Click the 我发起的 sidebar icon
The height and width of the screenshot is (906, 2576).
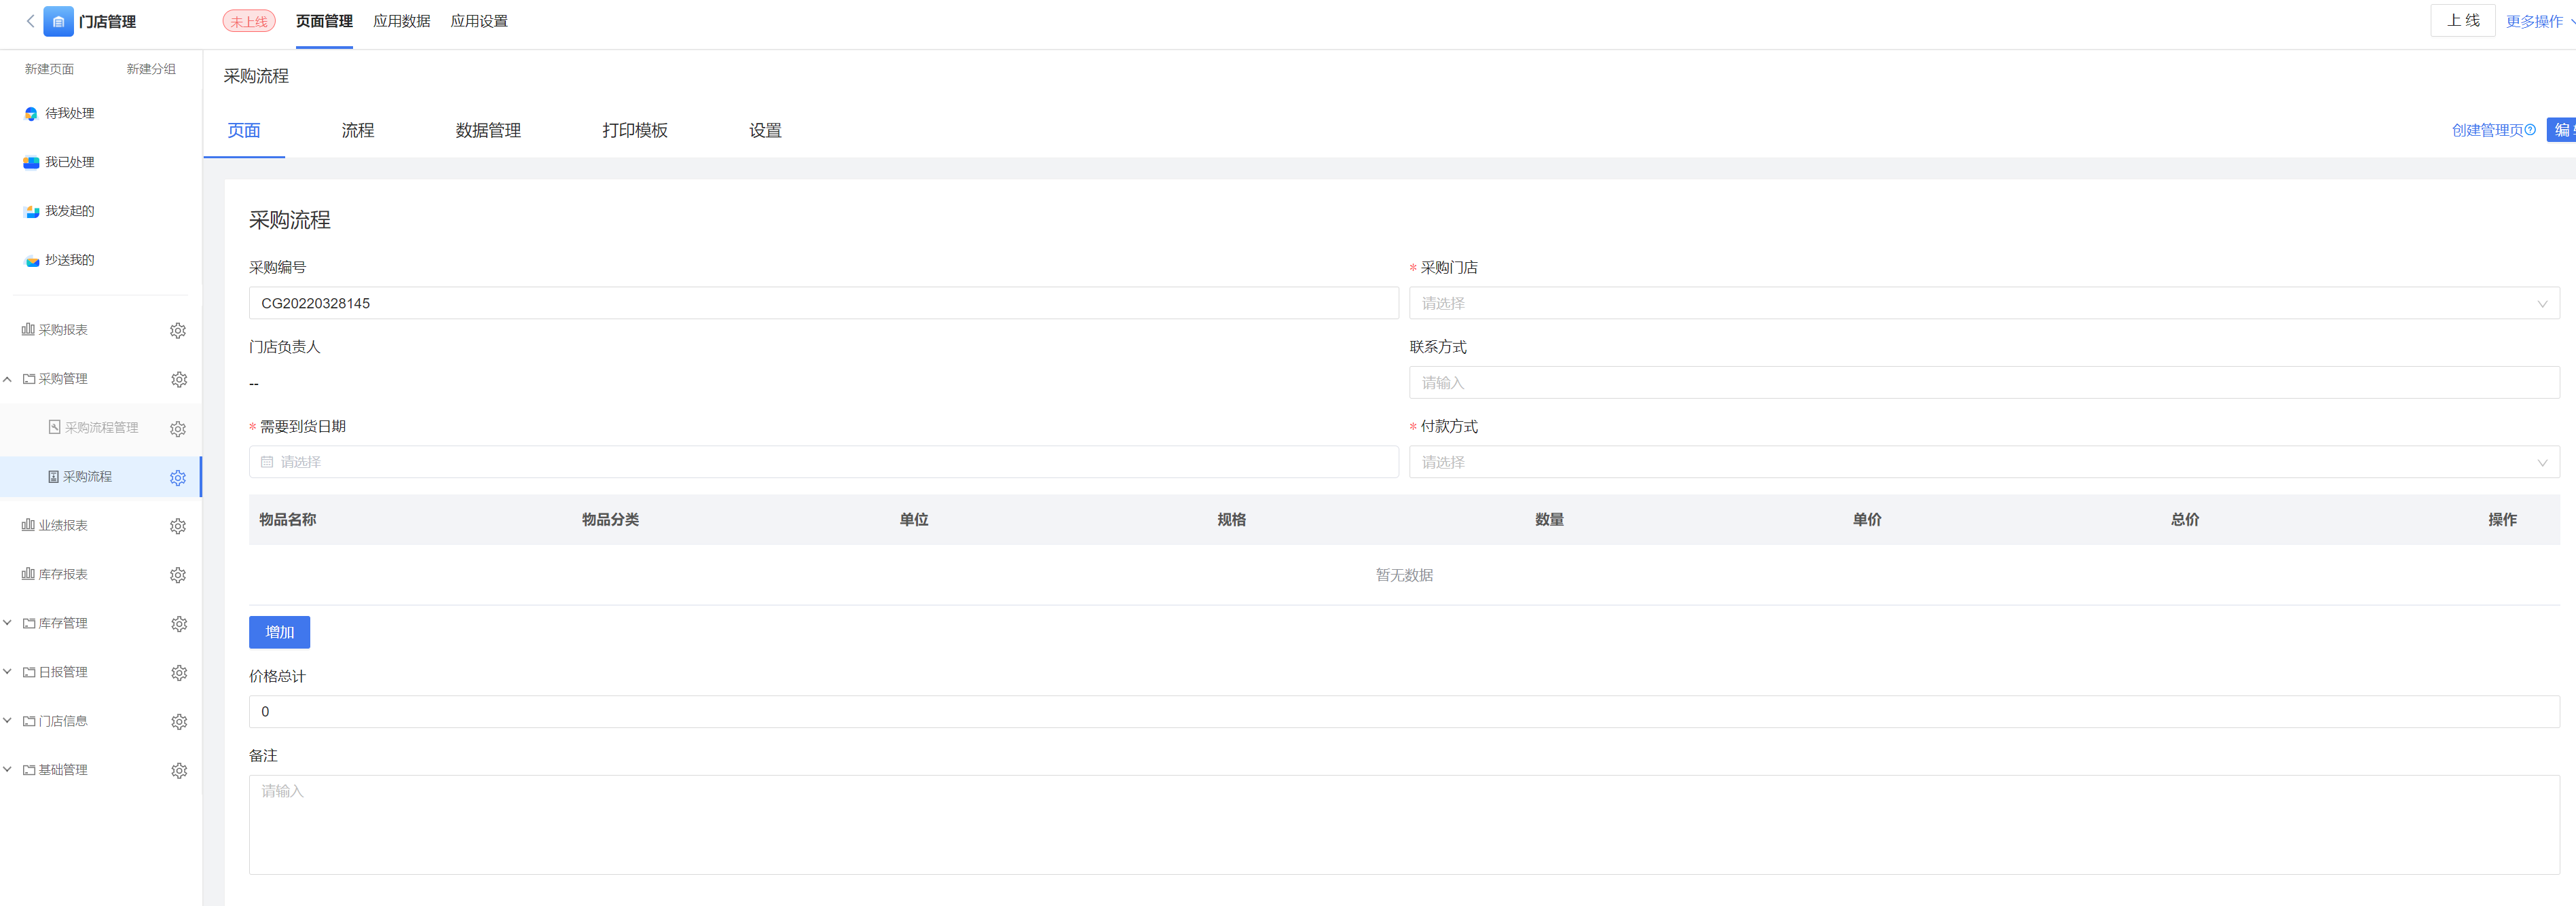click(31, 212)
